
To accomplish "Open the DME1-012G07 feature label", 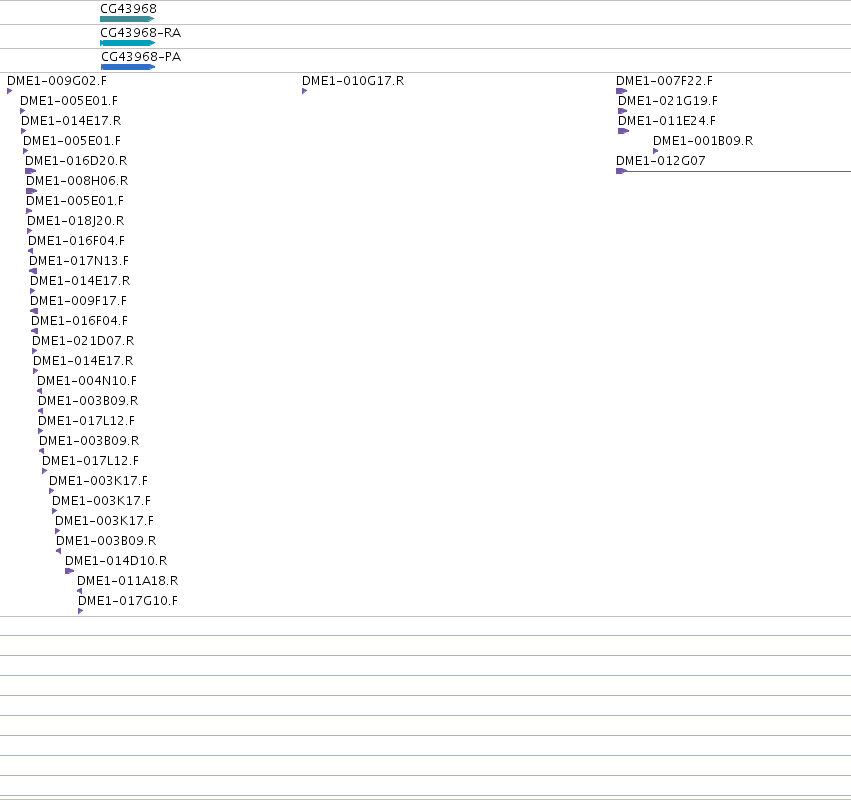I will [661, 161].
